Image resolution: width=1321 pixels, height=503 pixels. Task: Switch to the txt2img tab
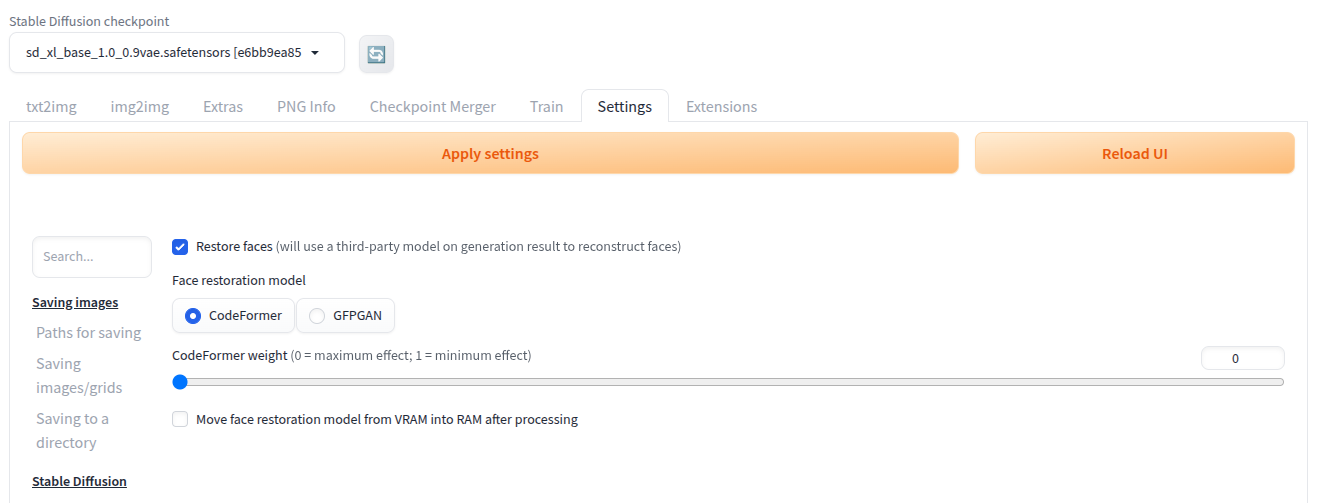point(51,106)
